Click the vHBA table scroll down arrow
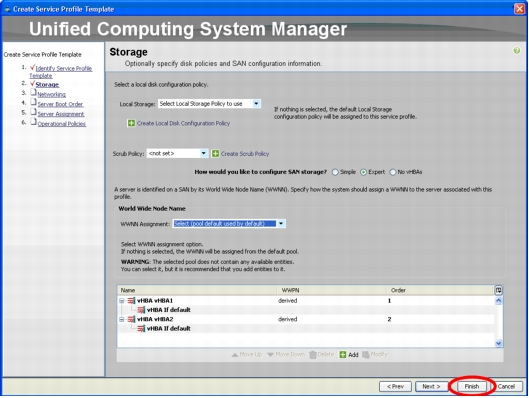 (498, 343)
